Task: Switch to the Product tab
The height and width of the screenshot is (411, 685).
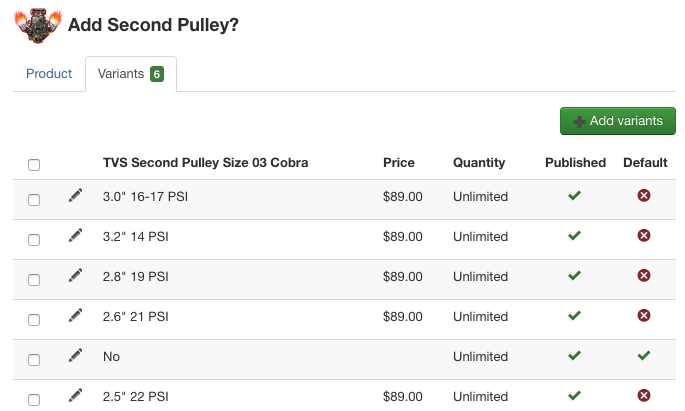Action: [49, 74]
